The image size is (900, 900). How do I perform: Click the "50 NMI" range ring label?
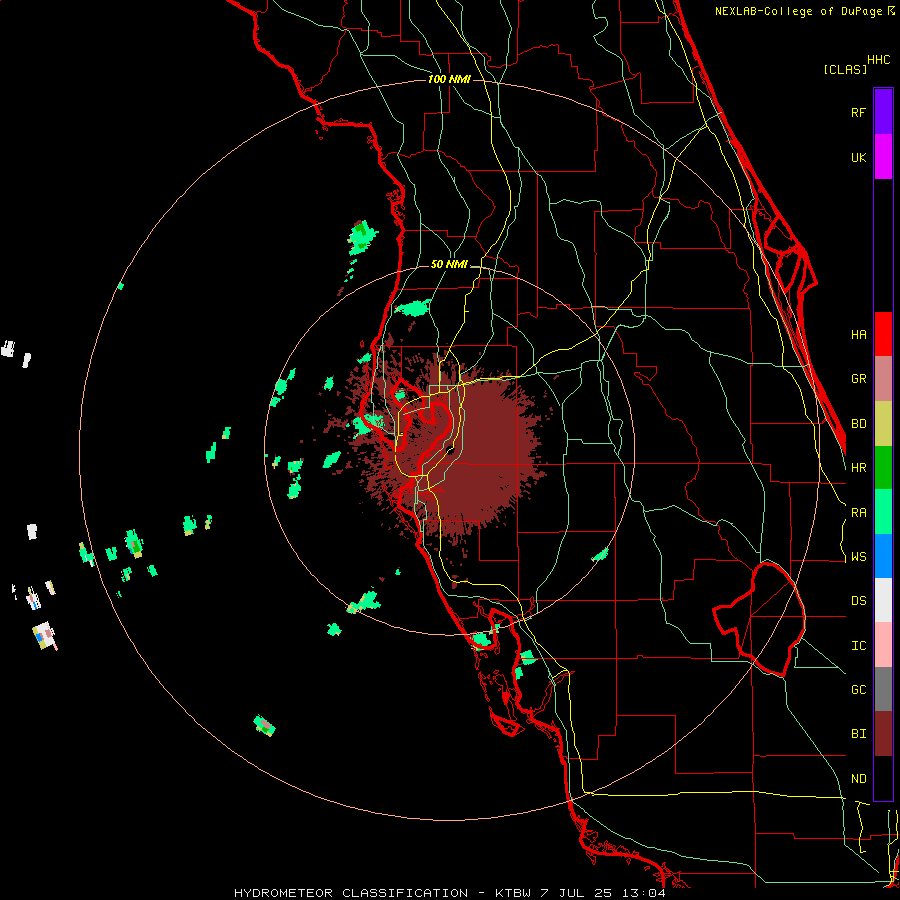(449, 264)
